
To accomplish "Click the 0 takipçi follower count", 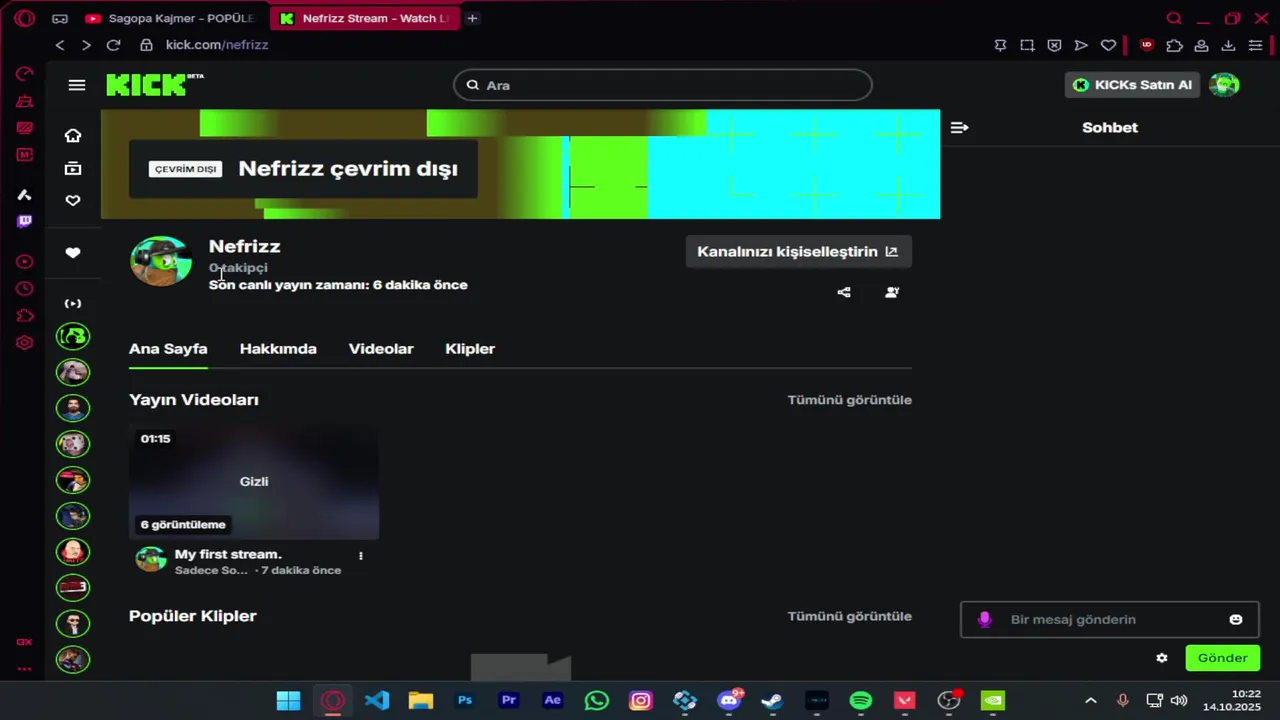I will click(x=238, y=268).
